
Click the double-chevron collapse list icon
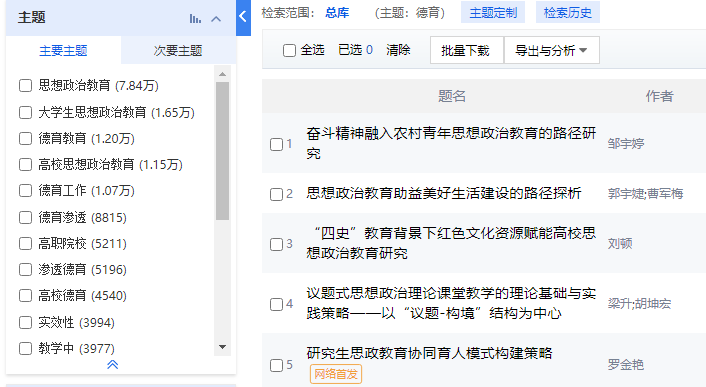[x=113, y=364]
